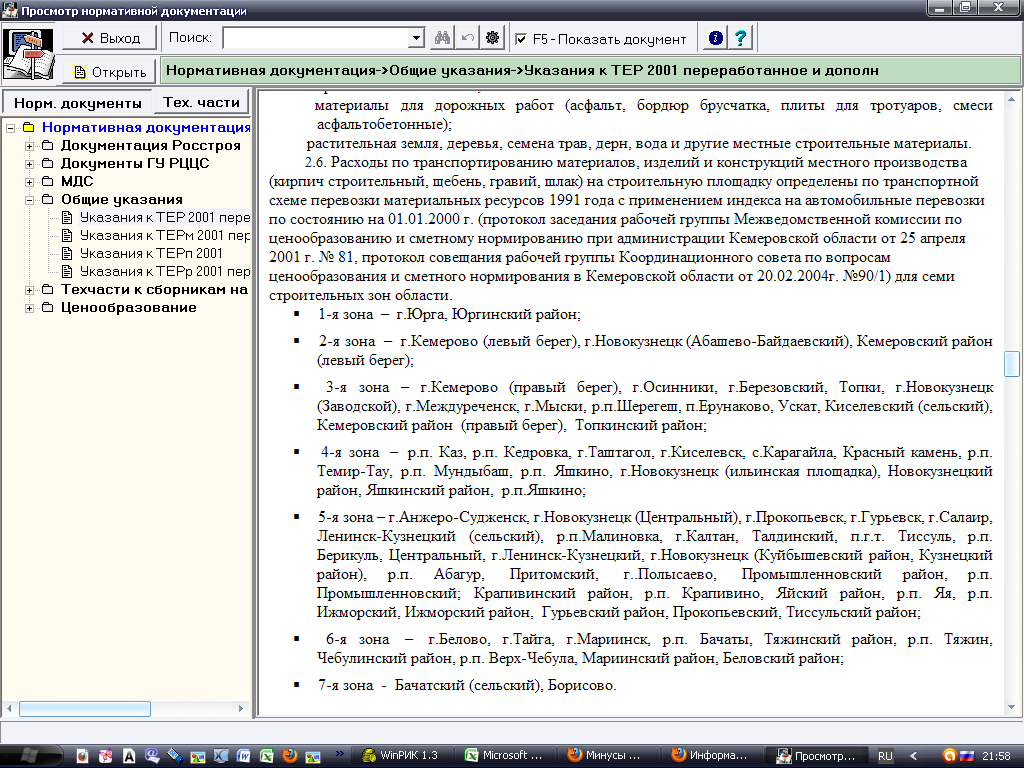
Task: Click the application logo icon at top left
Action: tap(29, 54)
